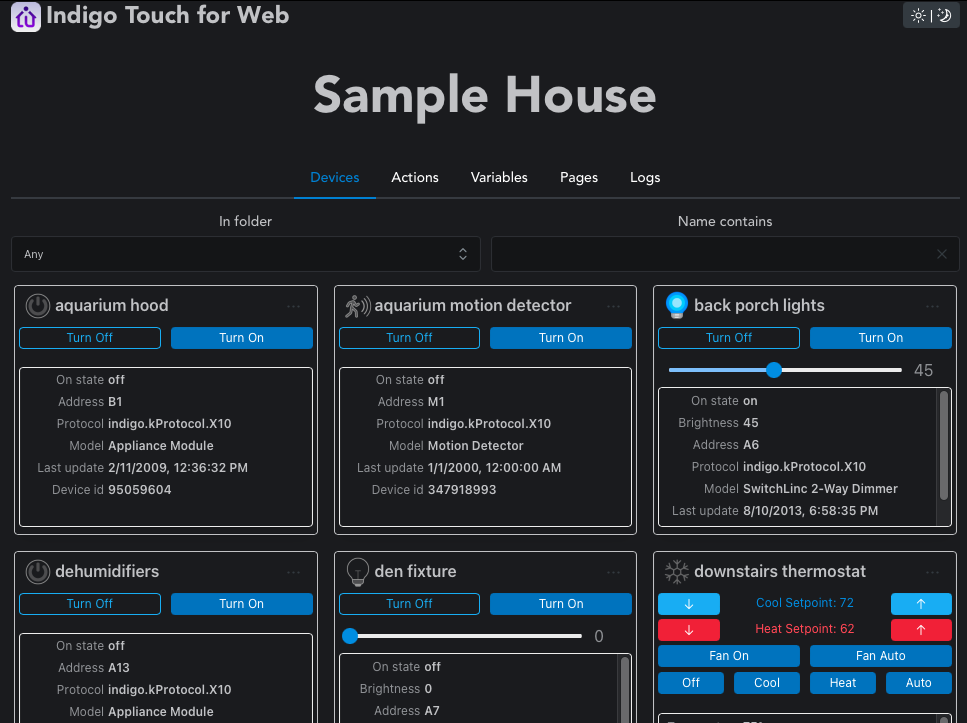
Task: Toggle light/dark theme switch
Action: point(931,15)
